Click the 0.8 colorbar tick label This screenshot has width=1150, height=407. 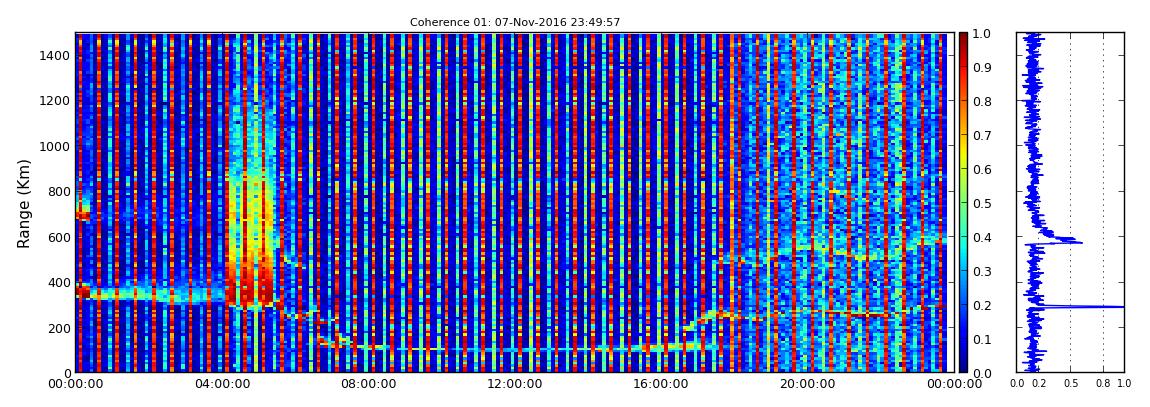click(x=983, y=101)
